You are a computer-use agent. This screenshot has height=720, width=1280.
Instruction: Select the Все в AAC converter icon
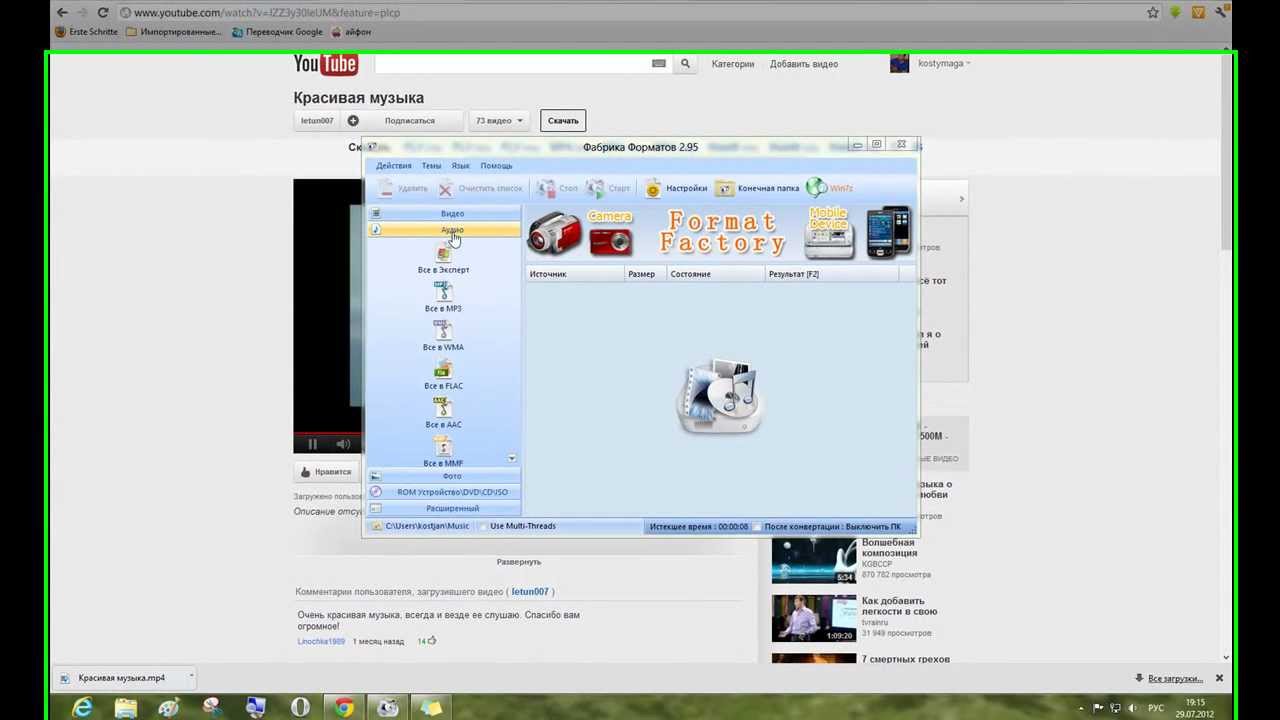[443, 408]
